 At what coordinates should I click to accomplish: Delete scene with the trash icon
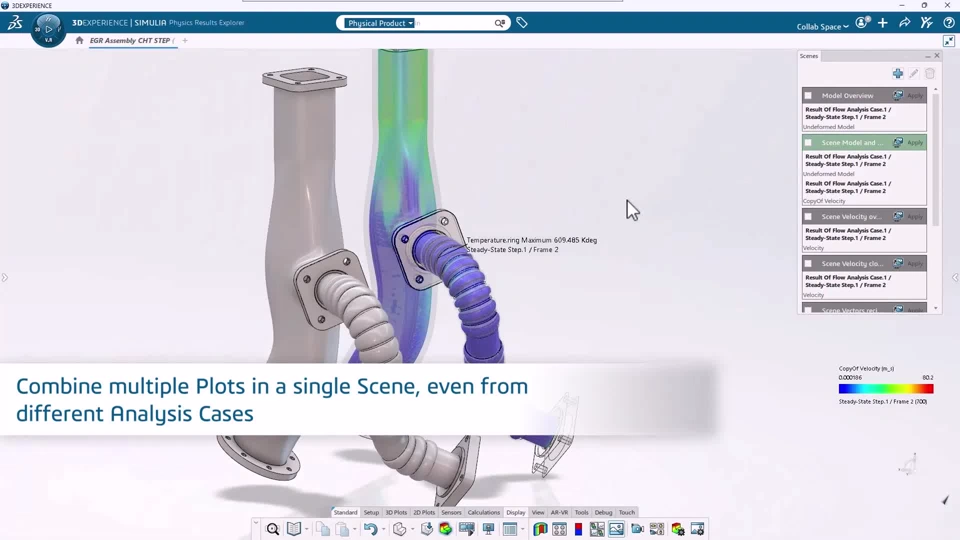pyautogui.click(x=929, y=73)
